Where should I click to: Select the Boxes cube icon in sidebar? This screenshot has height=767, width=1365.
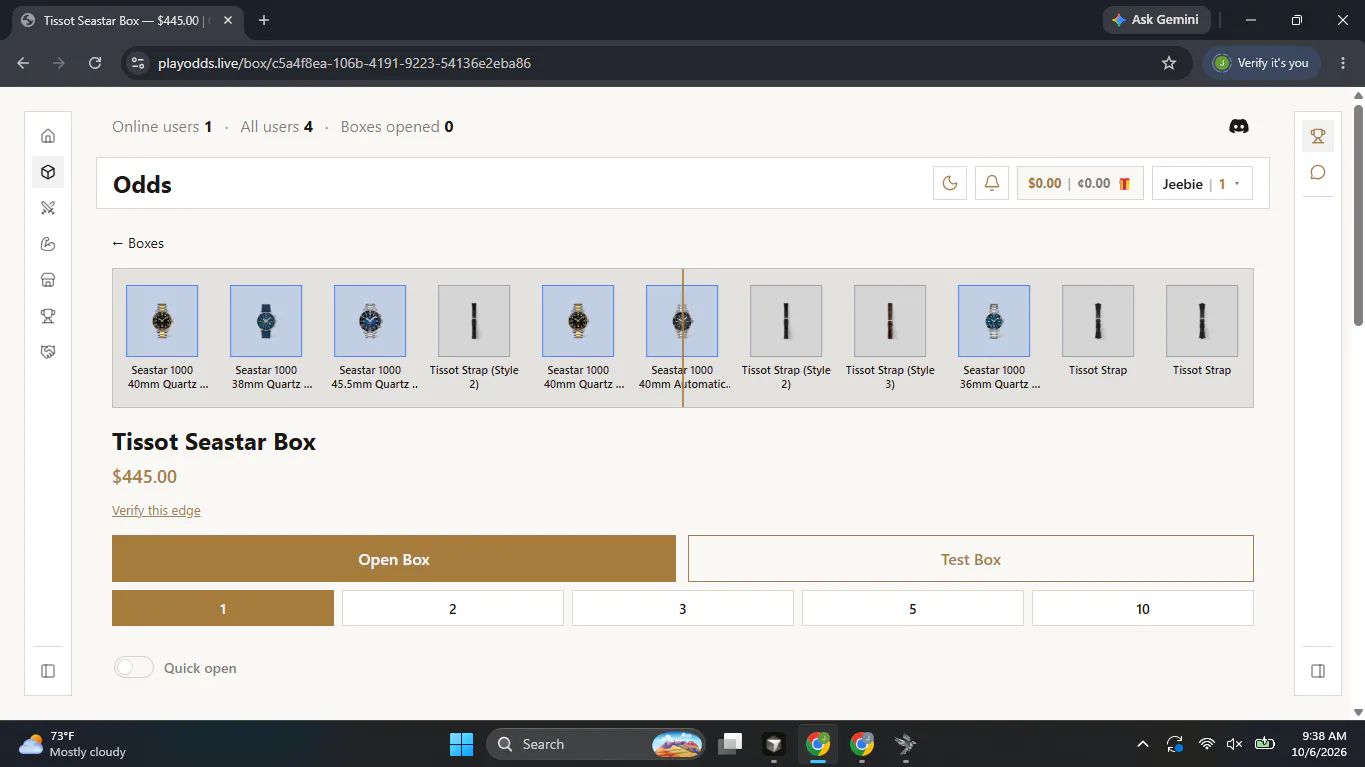(48, 172)
